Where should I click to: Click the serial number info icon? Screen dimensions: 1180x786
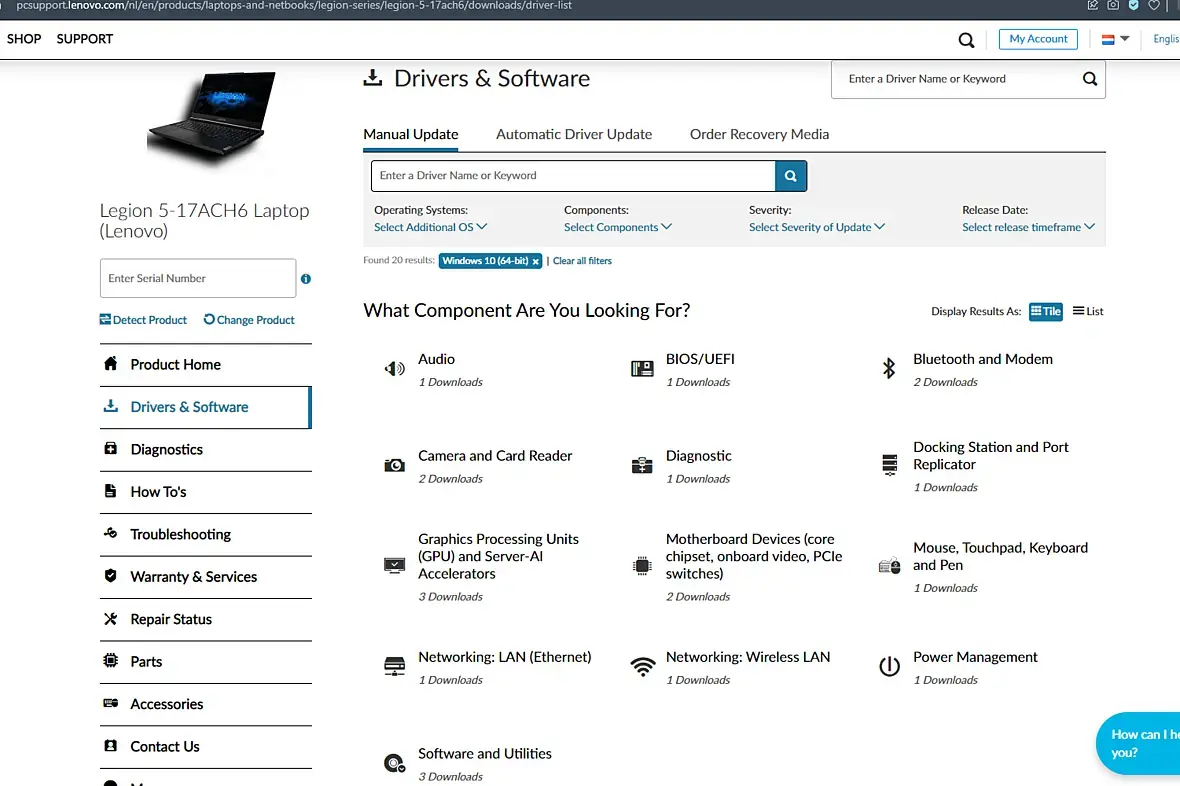(x=306, y=279)
